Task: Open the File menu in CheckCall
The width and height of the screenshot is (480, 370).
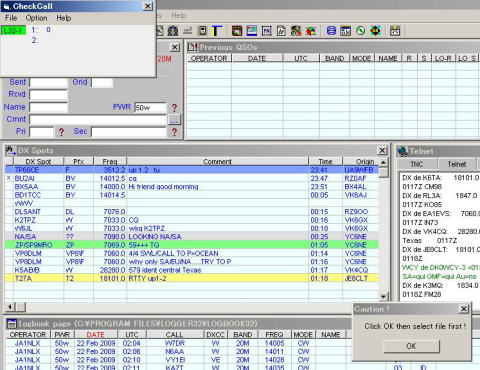Action: coord(11,18)
